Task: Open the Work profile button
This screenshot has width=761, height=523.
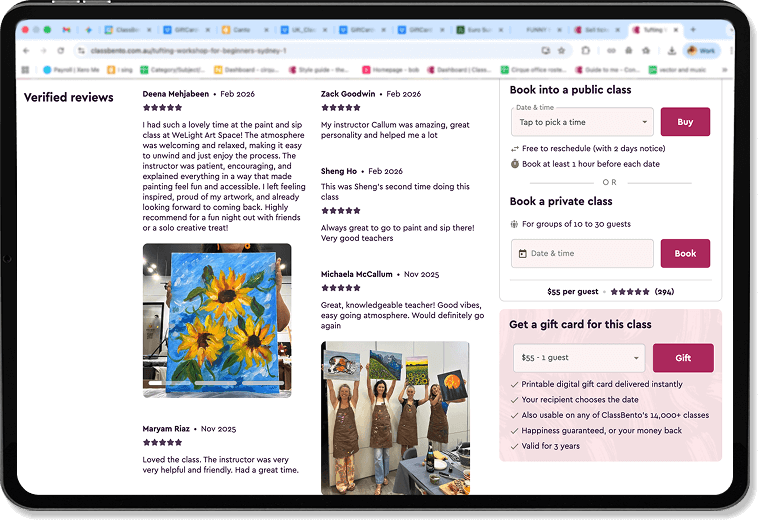Action: click(x=702, y=50)
